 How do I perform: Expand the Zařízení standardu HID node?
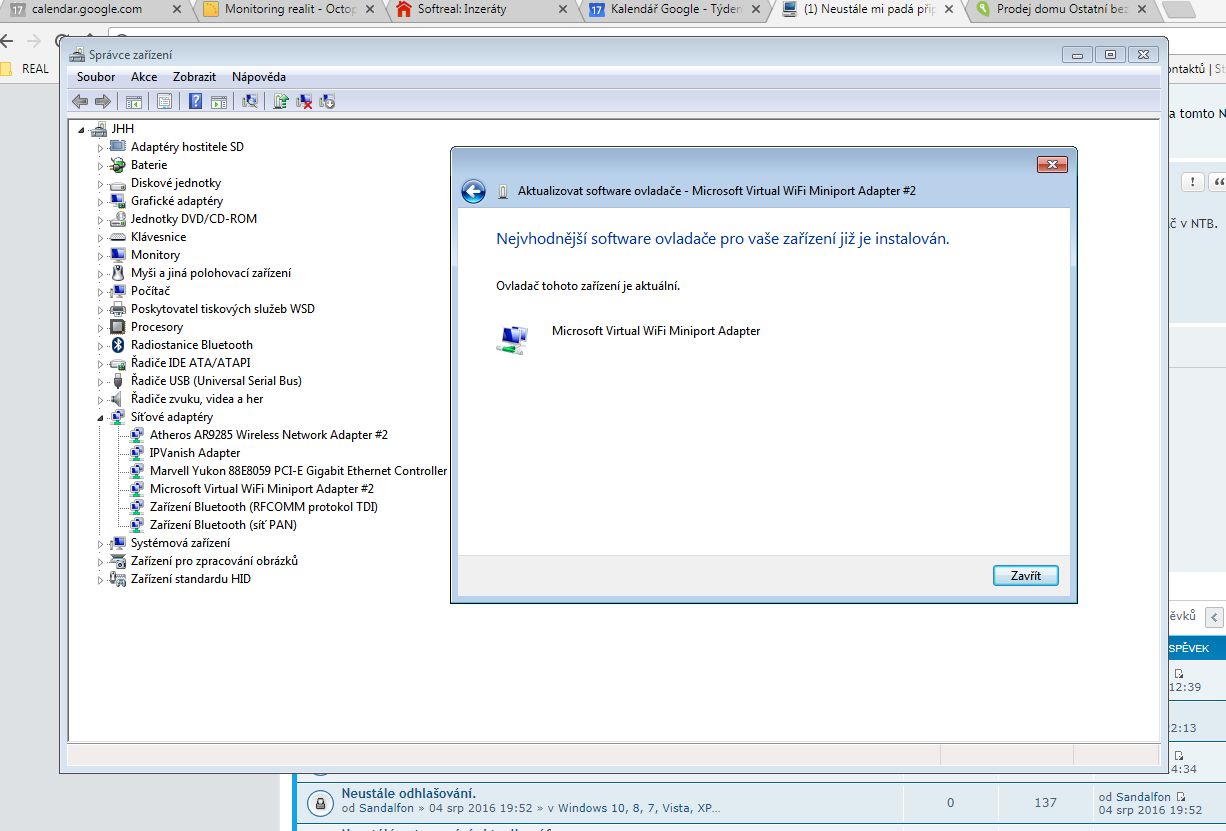click(x=100, y=580)
